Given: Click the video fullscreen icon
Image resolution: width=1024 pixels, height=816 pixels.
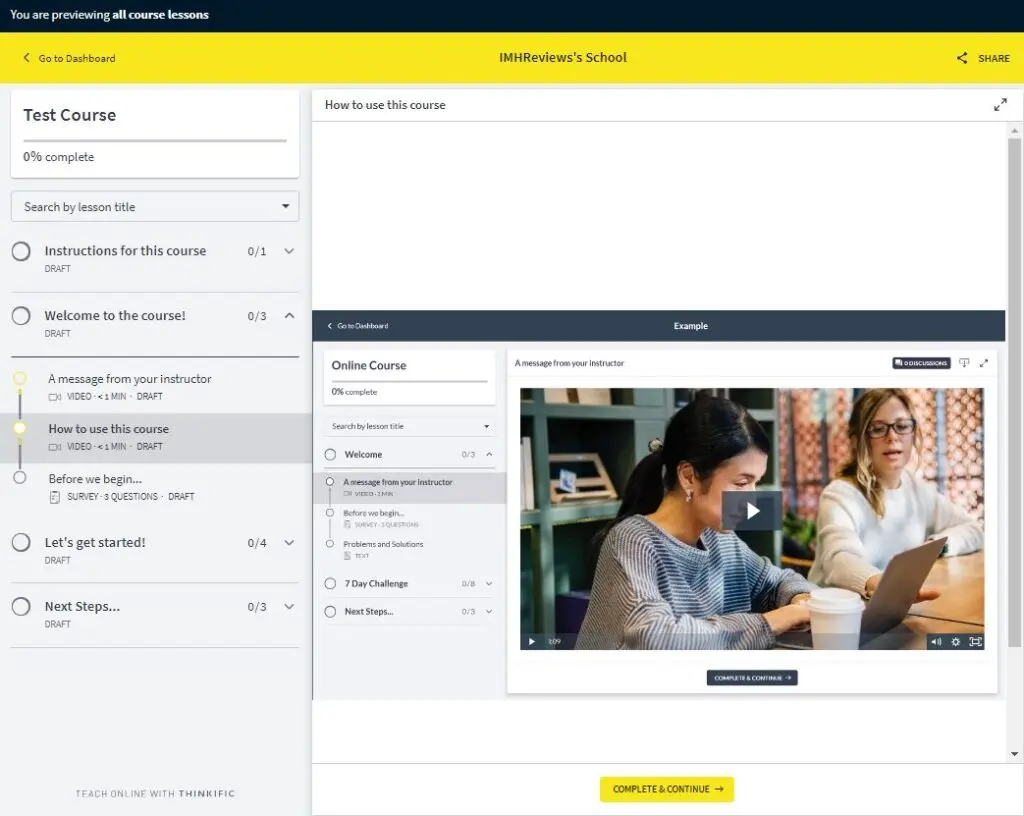Looking at the screenshot, I should (x=975, y=642).
